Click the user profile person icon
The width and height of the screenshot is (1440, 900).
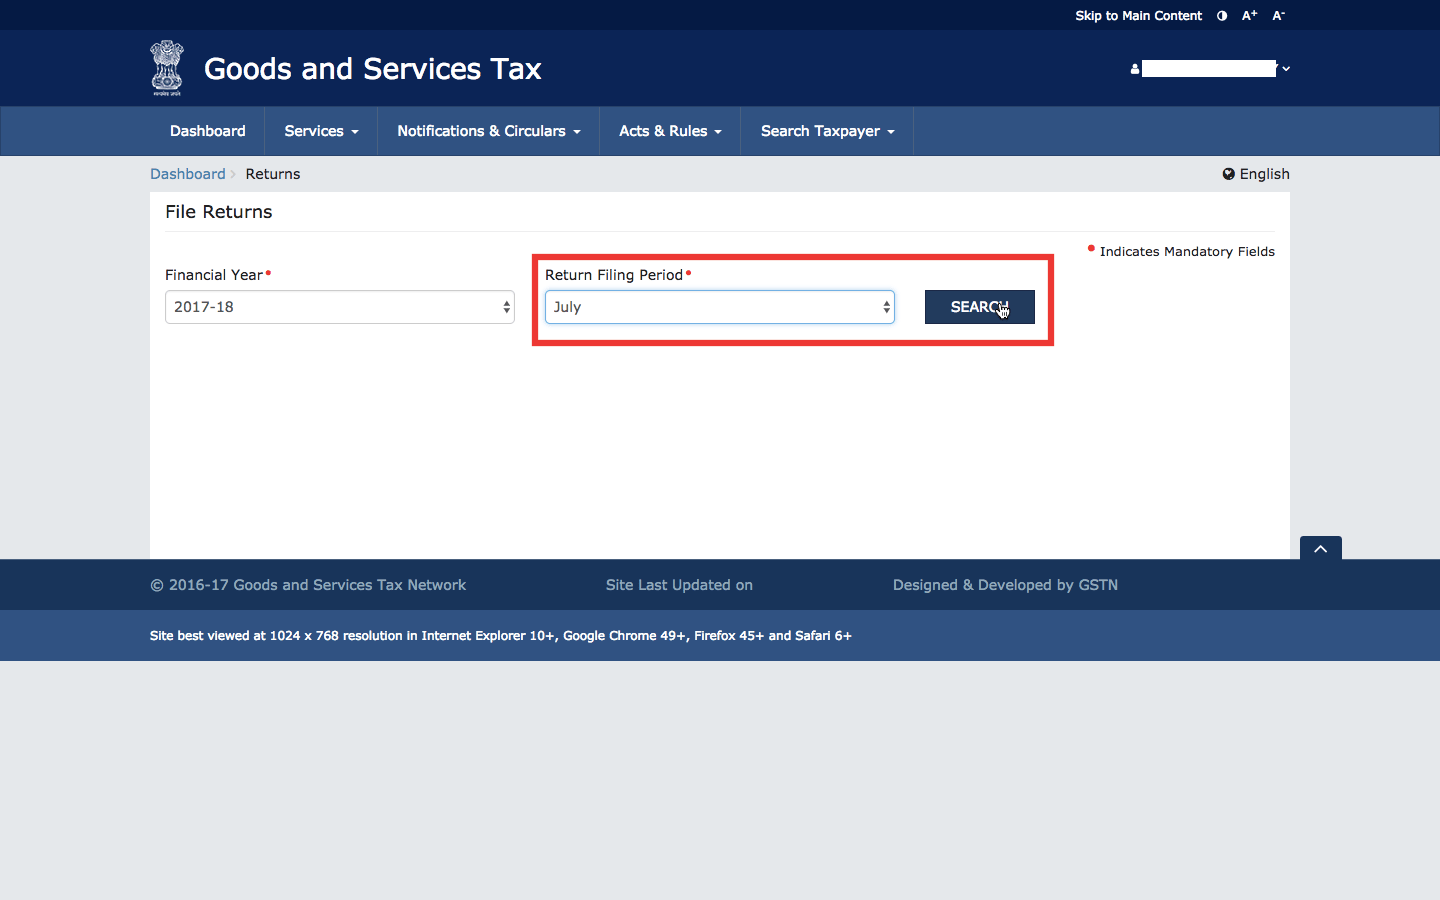(x=1133, y=68)
